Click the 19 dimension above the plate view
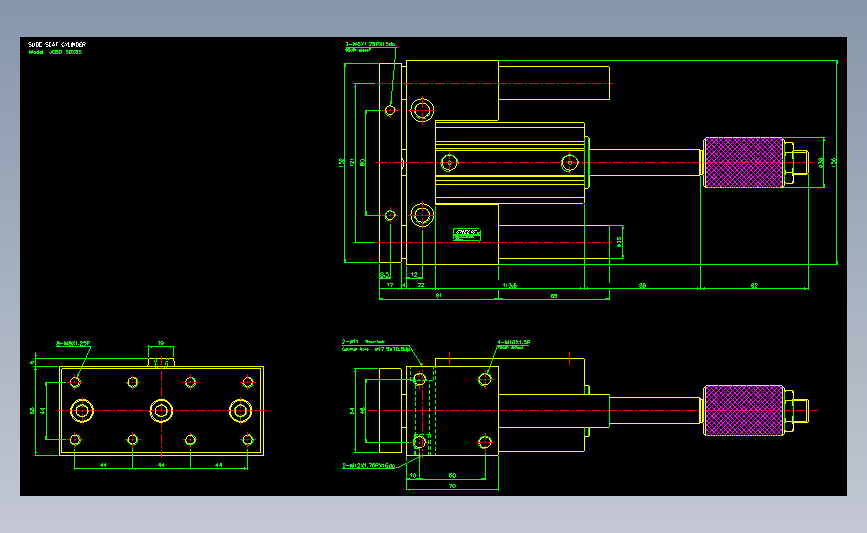The image size is (867, 533). [x=161, y=343]
